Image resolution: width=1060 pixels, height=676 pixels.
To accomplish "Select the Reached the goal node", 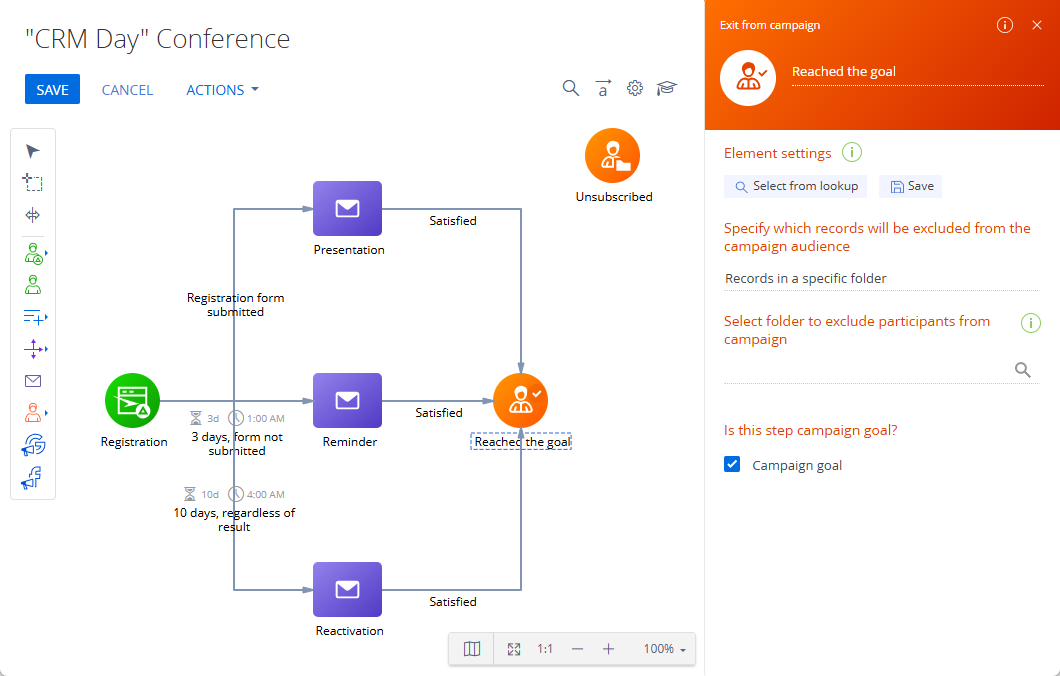I will (x=521, y=401).
